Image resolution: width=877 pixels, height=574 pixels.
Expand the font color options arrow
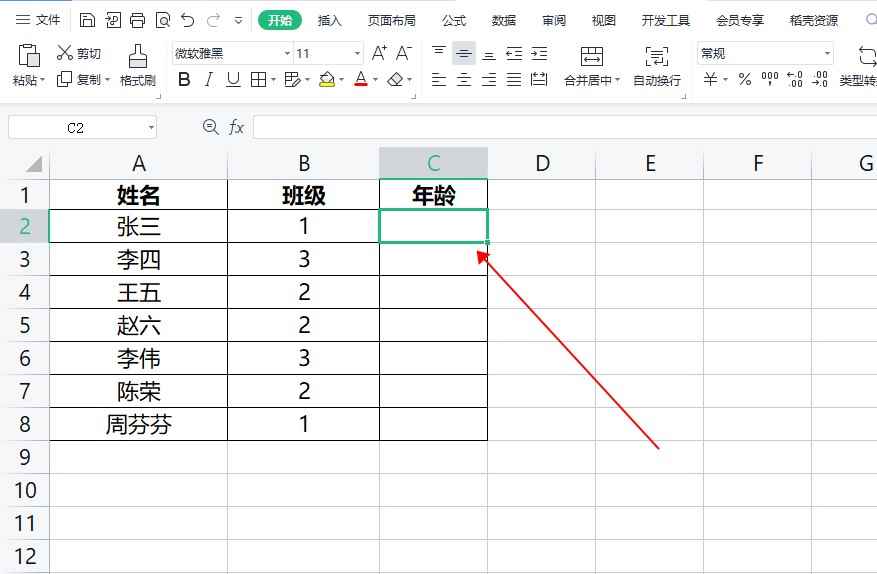point(375,80)
